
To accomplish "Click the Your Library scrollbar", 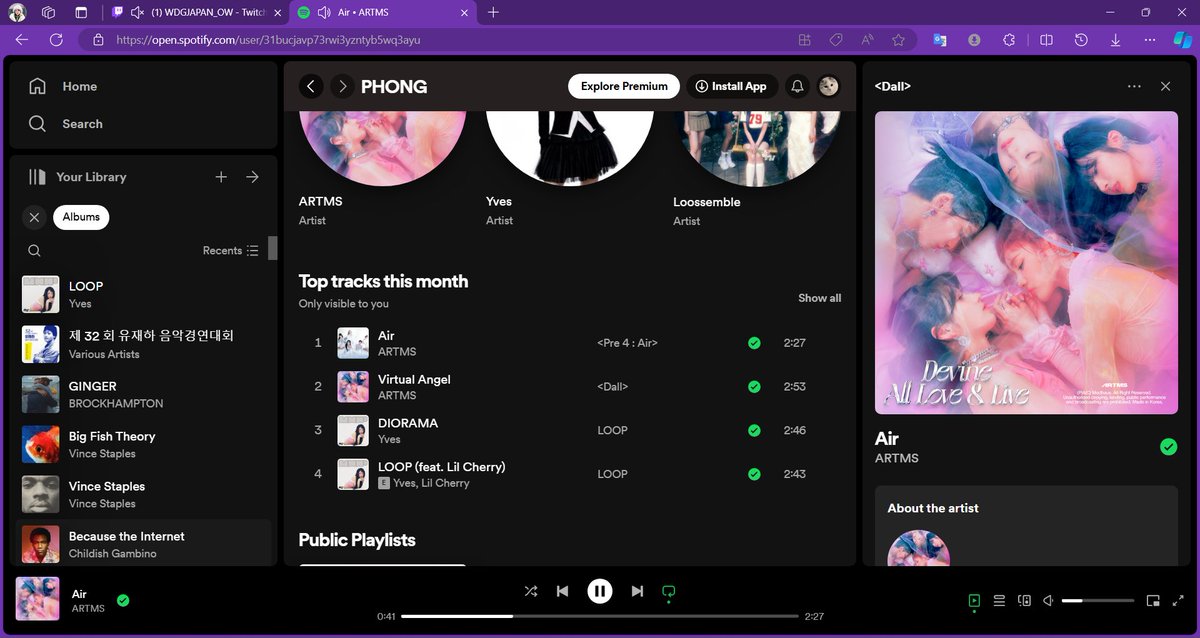I will pos(272,248).
